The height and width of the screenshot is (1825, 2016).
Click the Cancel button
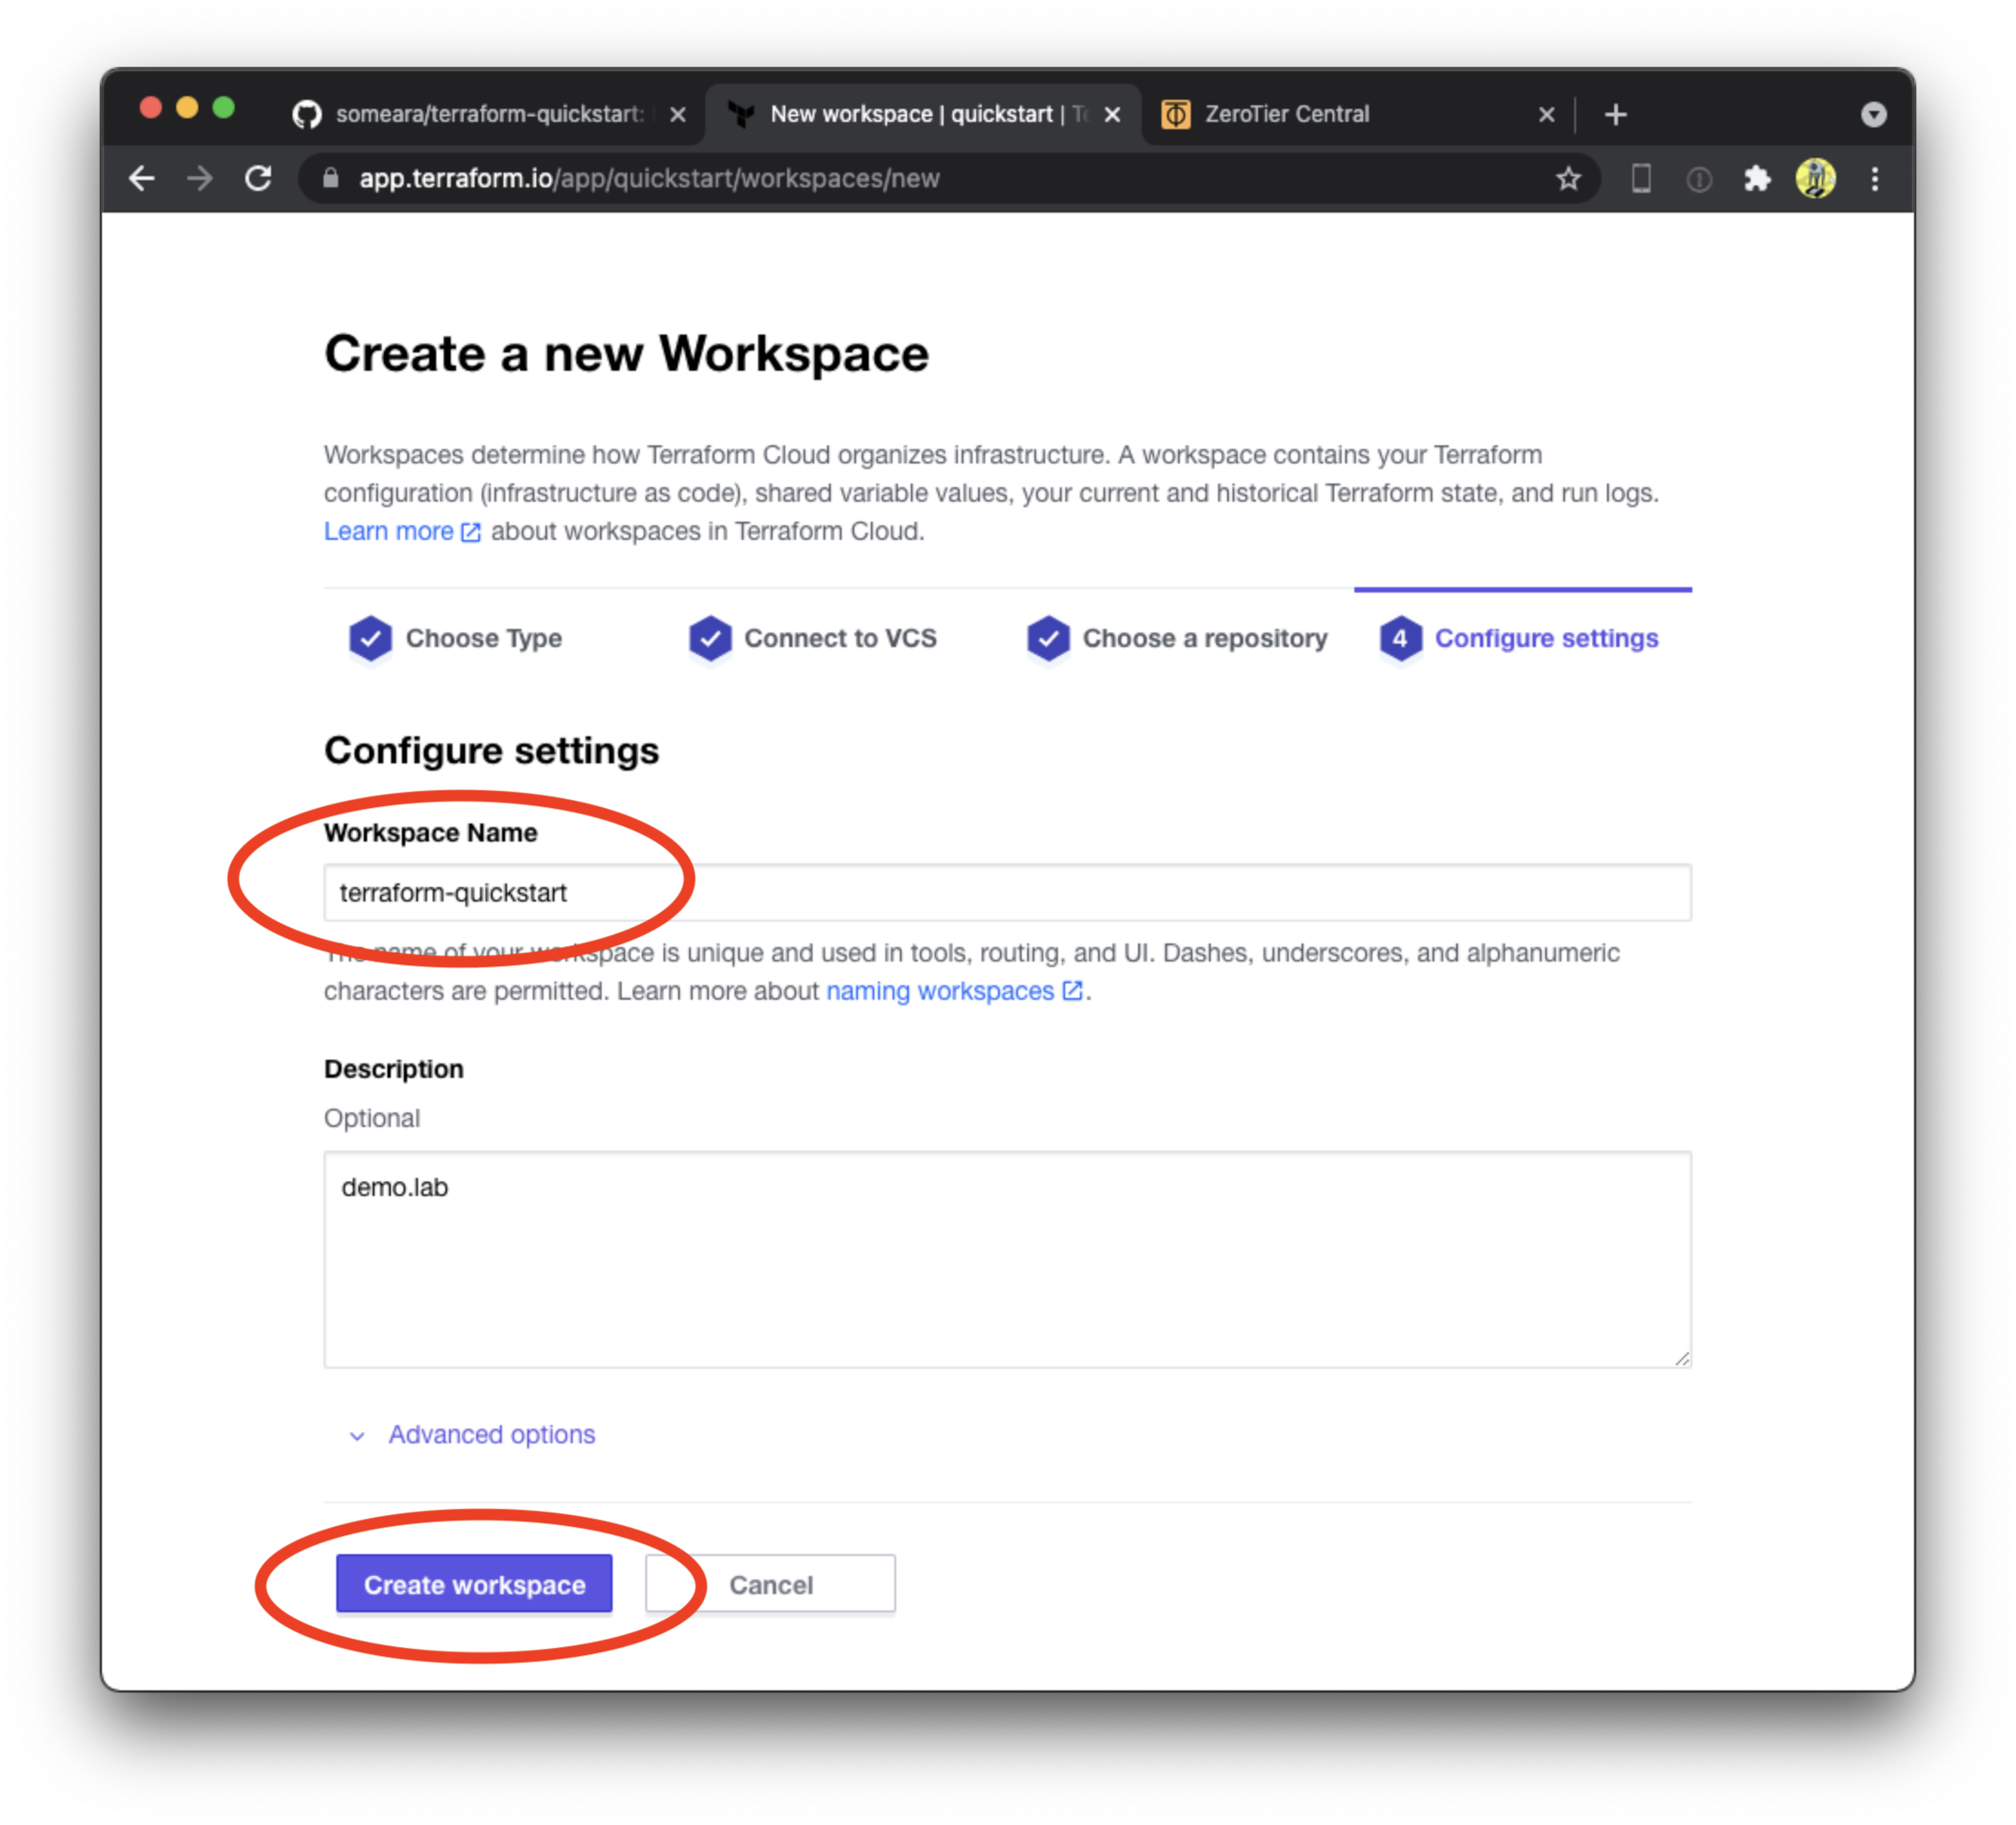[770, 1584]
